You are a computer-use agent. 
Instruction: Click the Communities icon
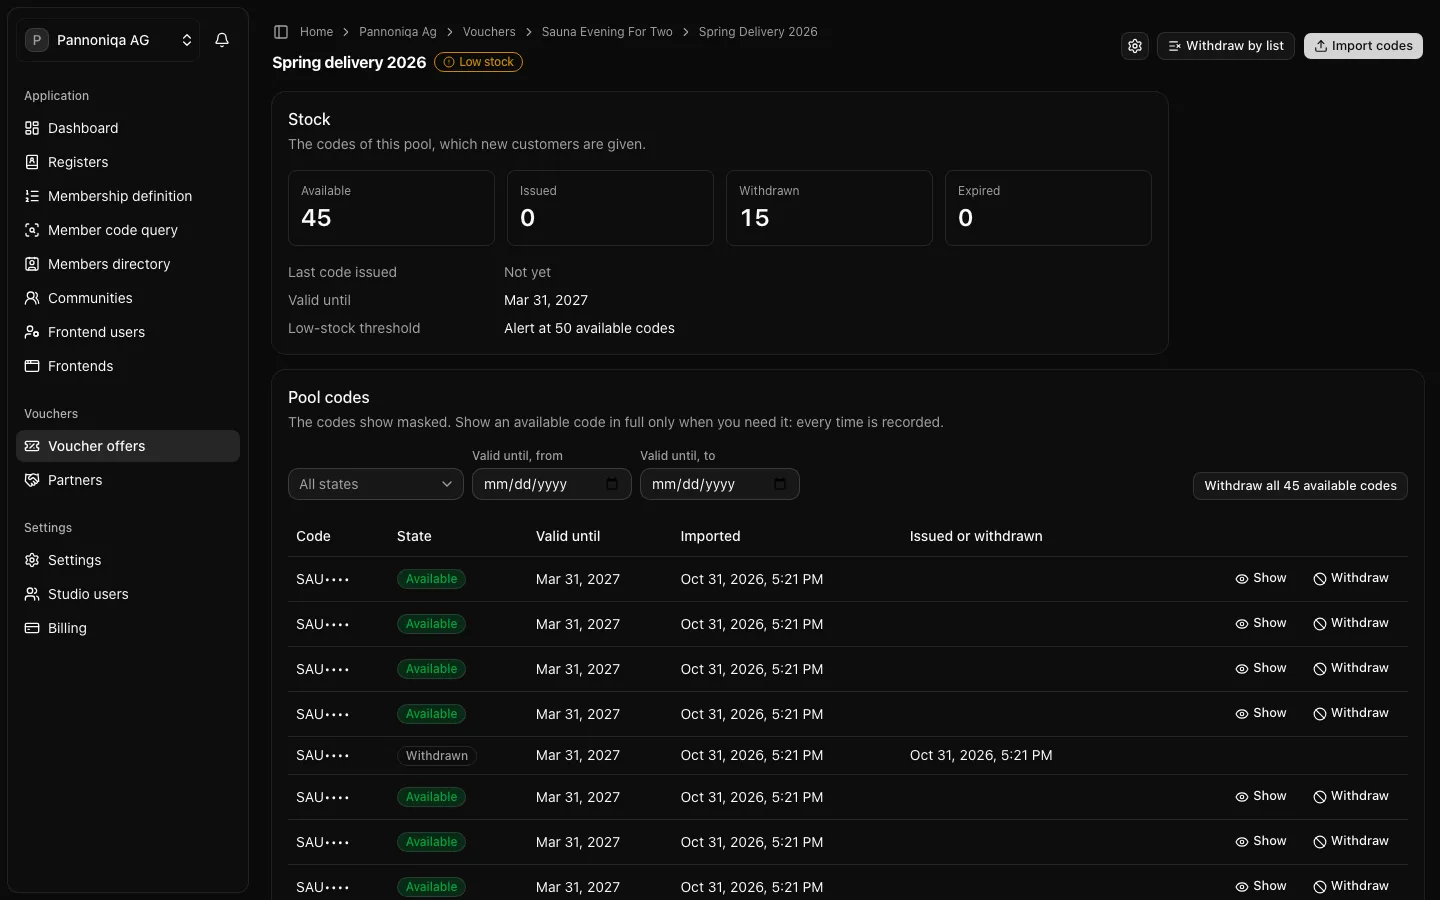click(x=32, y=298)
